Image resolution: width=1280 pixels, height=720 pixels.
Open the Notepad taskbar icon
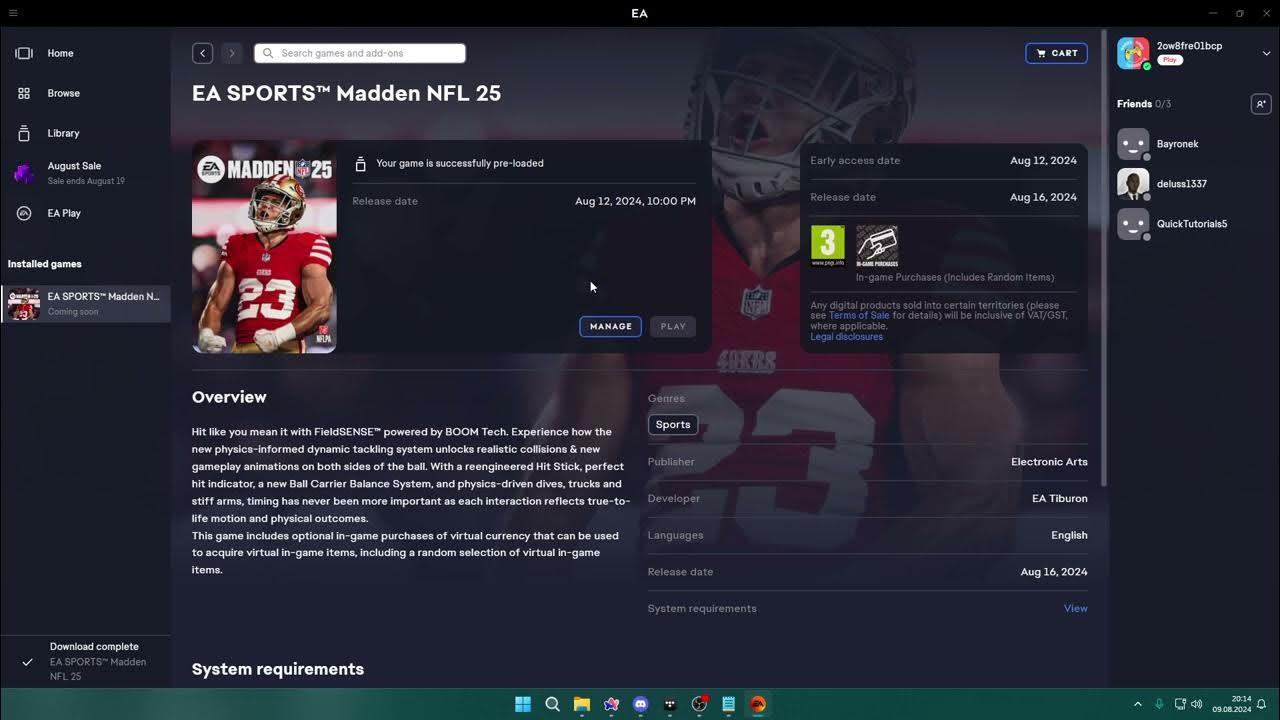pyautogui.click(x=729, y=704)
